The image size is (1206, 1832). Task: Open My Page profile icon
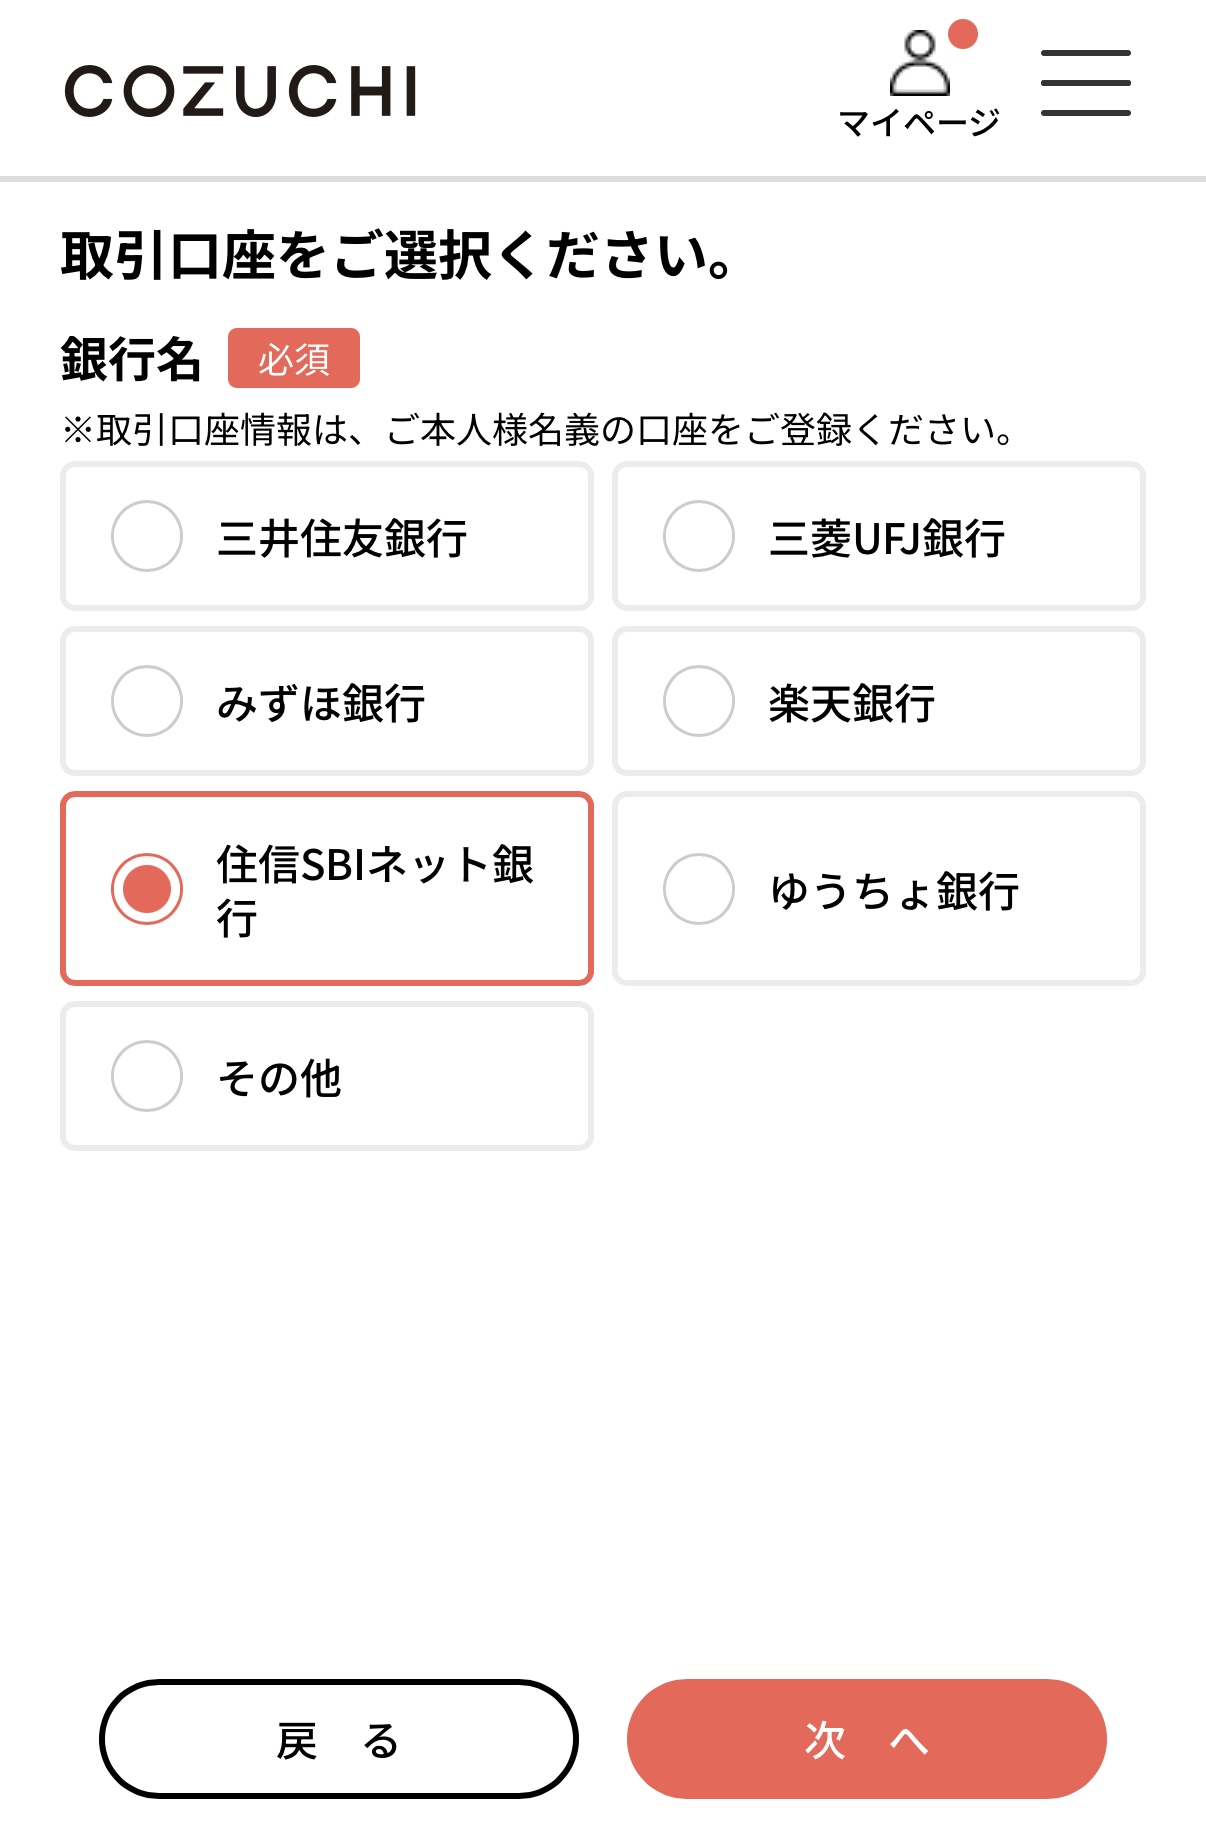click(x=919, y=64)
